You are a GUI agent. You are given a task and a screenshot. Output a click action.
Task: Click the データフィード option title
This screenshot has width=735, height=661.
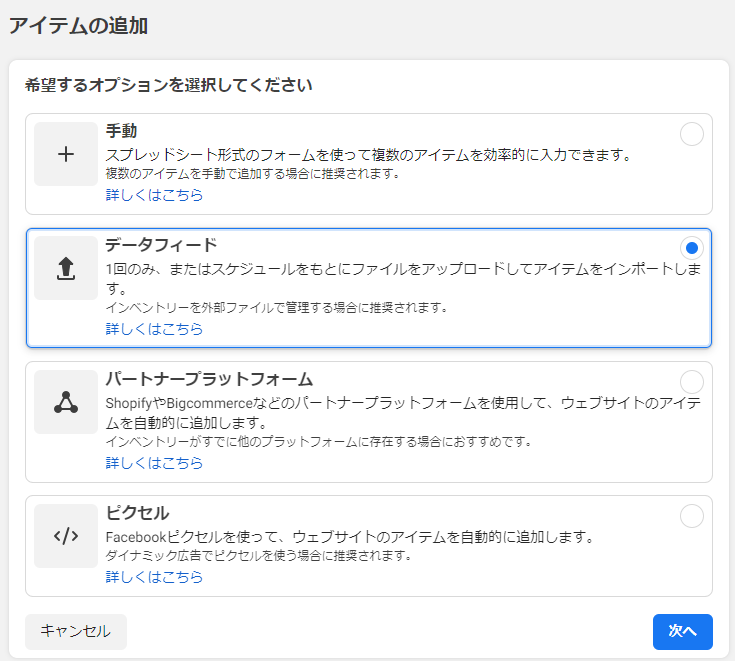(161, 245)
